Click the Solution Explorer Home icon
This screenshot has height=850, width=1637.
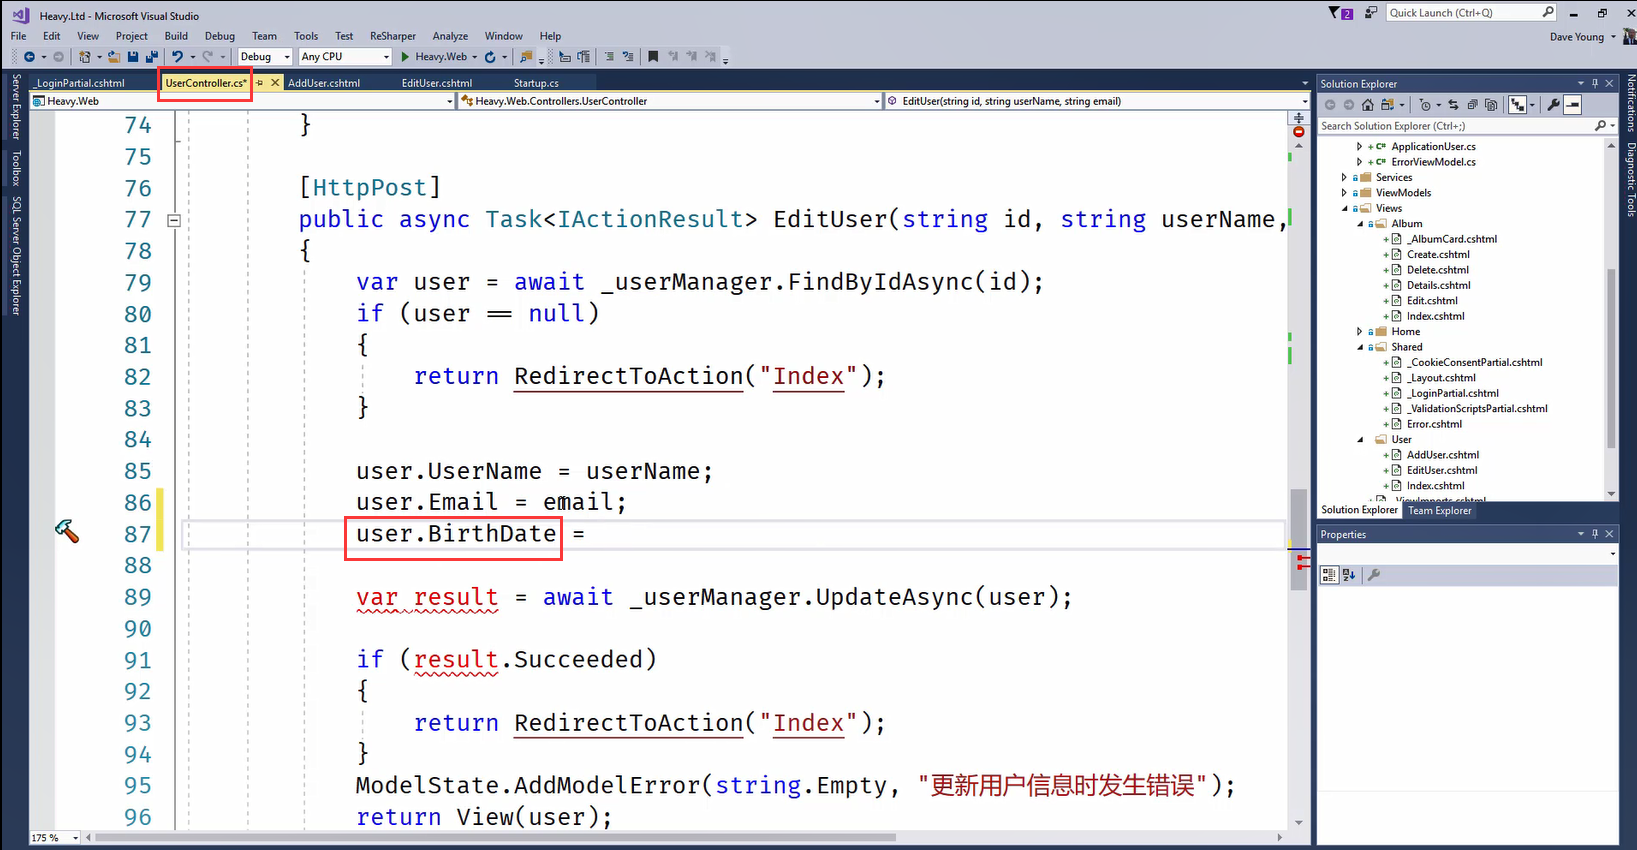pyautogui.click(x=1367, y=105)
